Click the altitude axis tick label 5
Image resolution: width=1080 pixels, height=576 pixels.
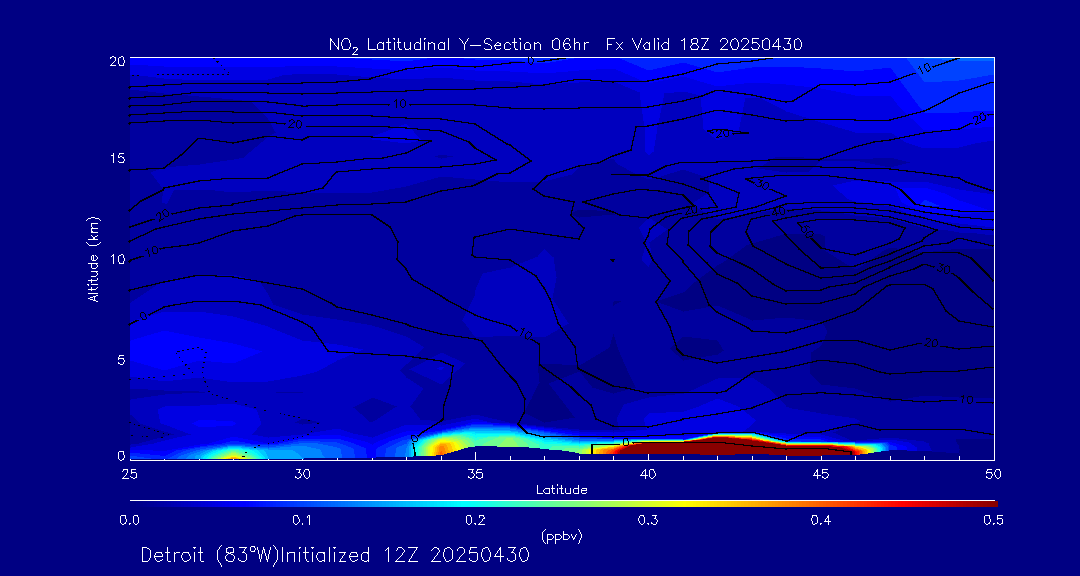(x=121, y=360)
